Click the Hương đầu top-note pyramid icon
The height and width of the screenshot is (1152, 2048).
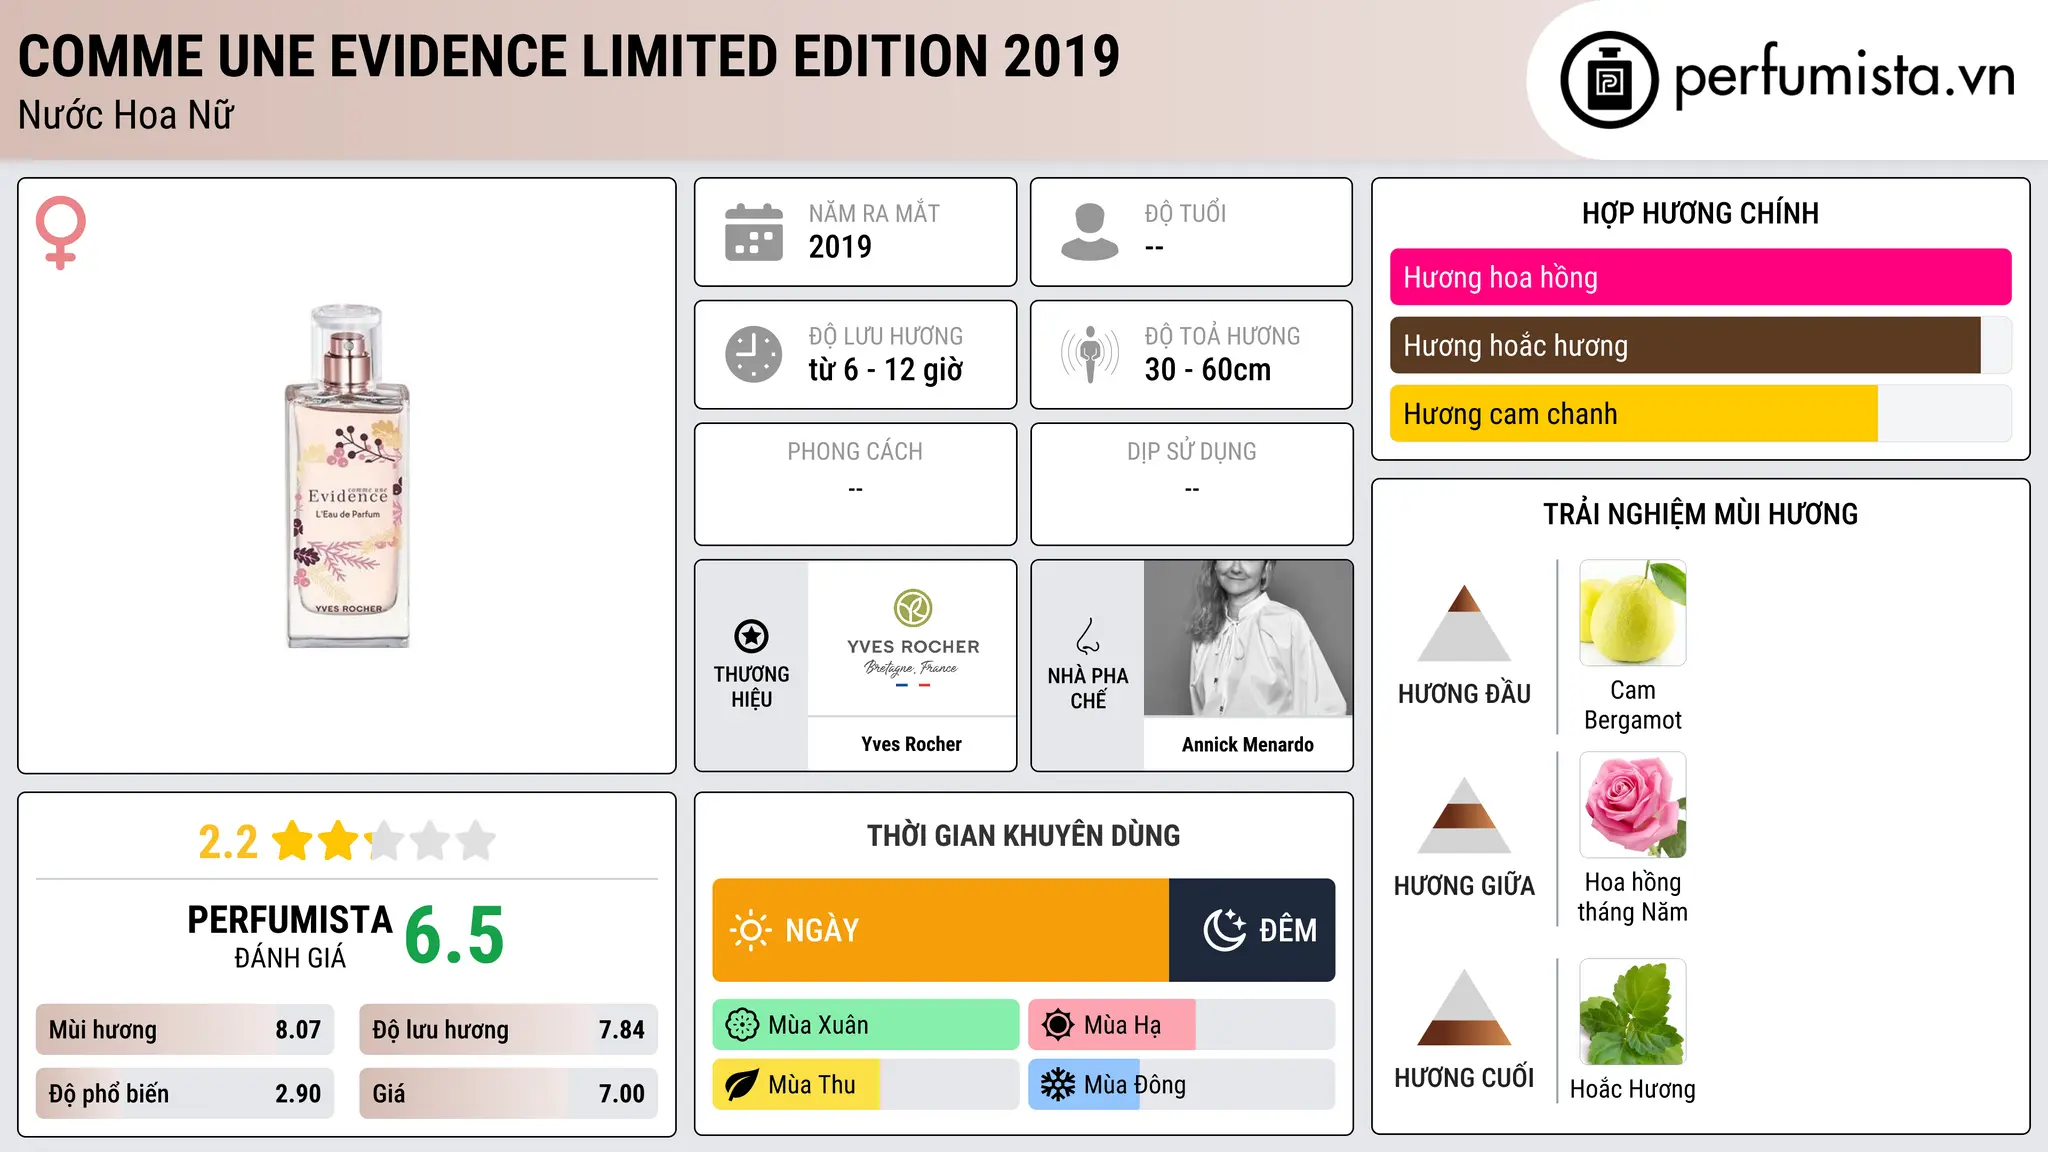coord(1464,623)
